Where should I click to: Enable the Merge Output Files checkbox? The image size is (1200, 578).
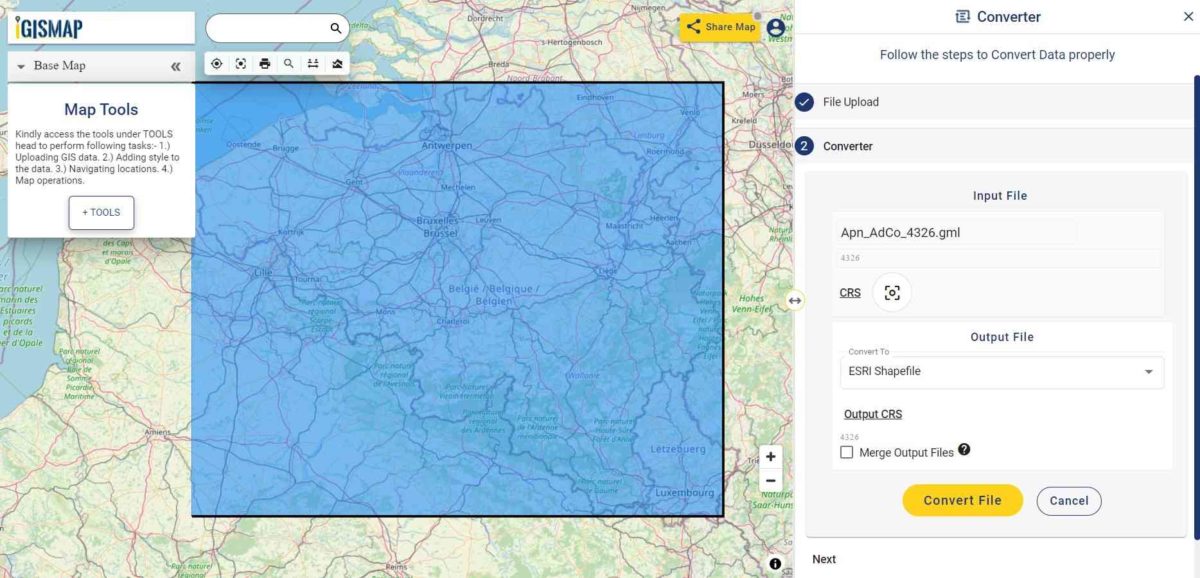tap(847, 452)
